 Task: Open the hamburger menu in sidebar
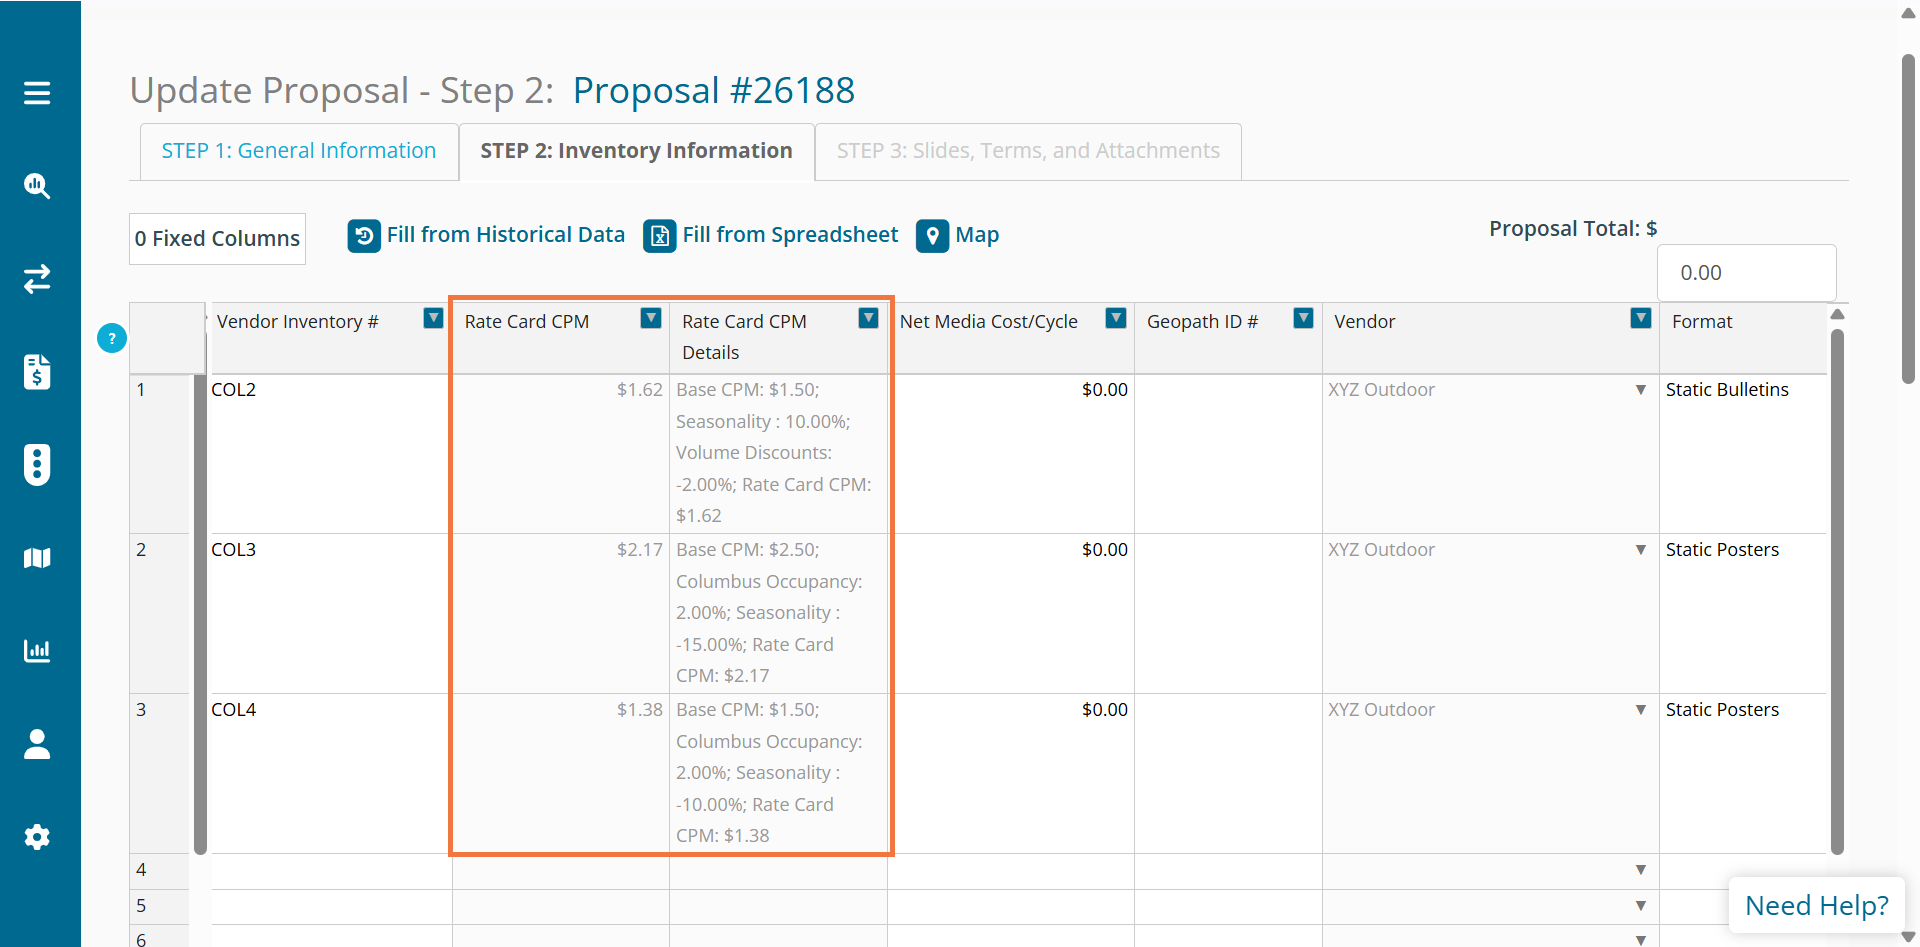coord(37,93)
